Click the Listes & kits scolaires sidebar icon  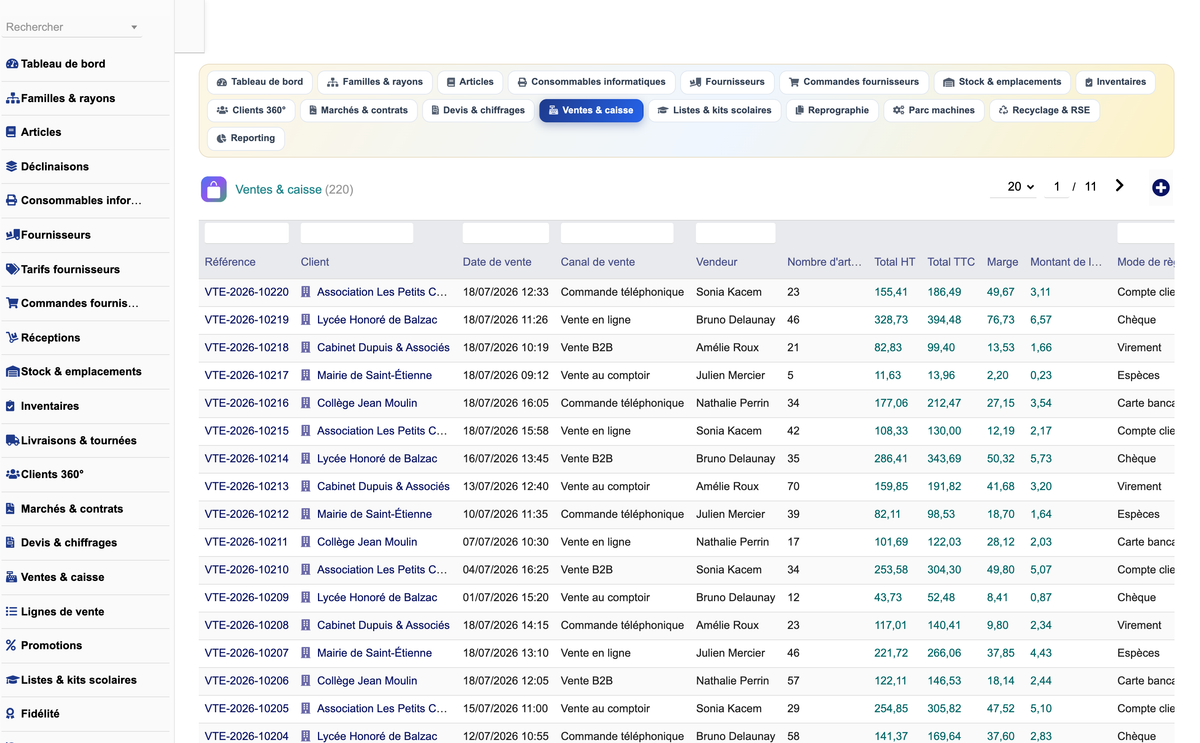pos(12,680)
